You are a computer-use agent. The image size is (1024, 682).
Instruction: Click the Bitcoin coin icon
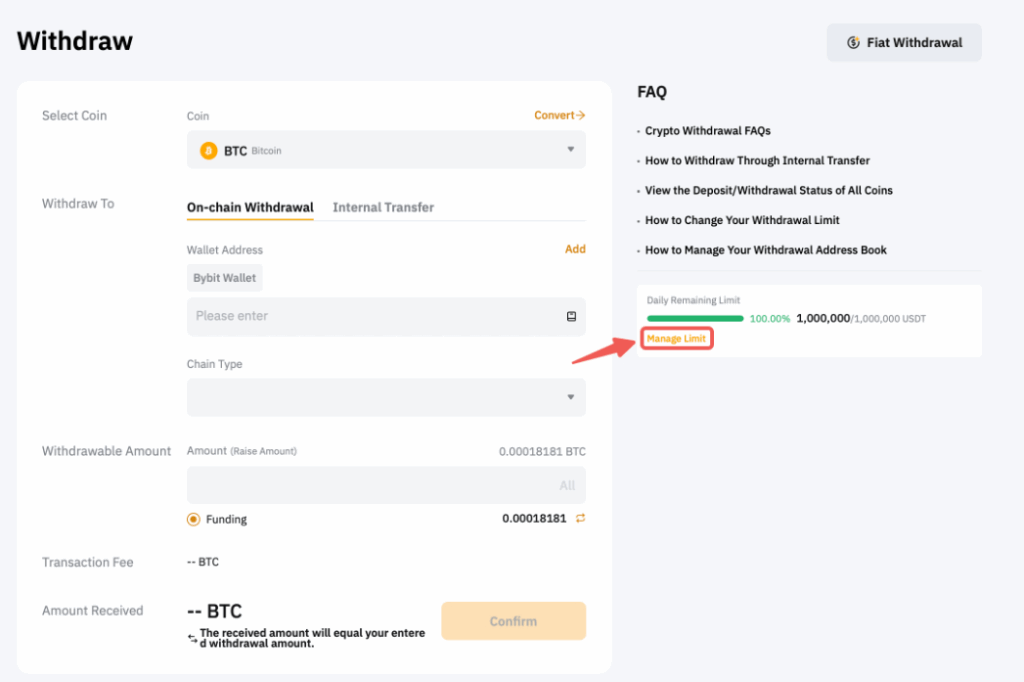coord(208,151)
